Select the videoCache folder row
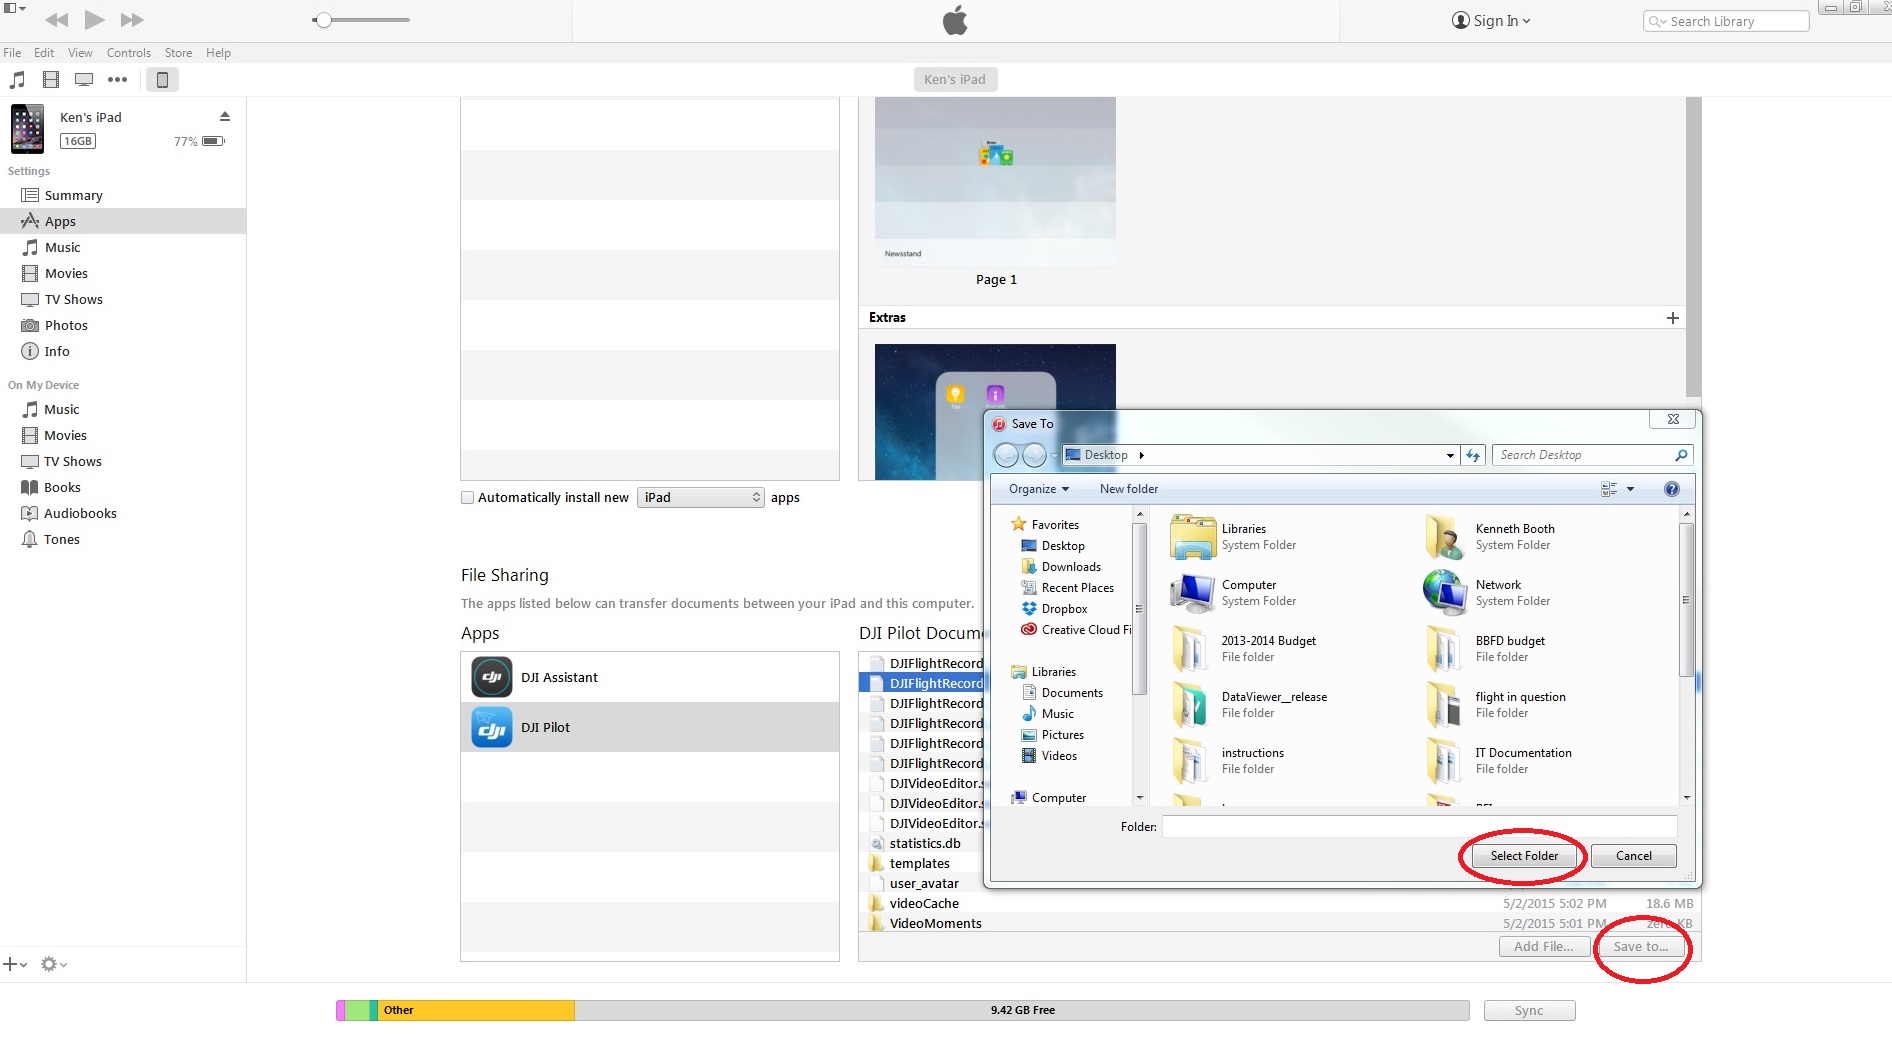 [x=1280, y=903]
